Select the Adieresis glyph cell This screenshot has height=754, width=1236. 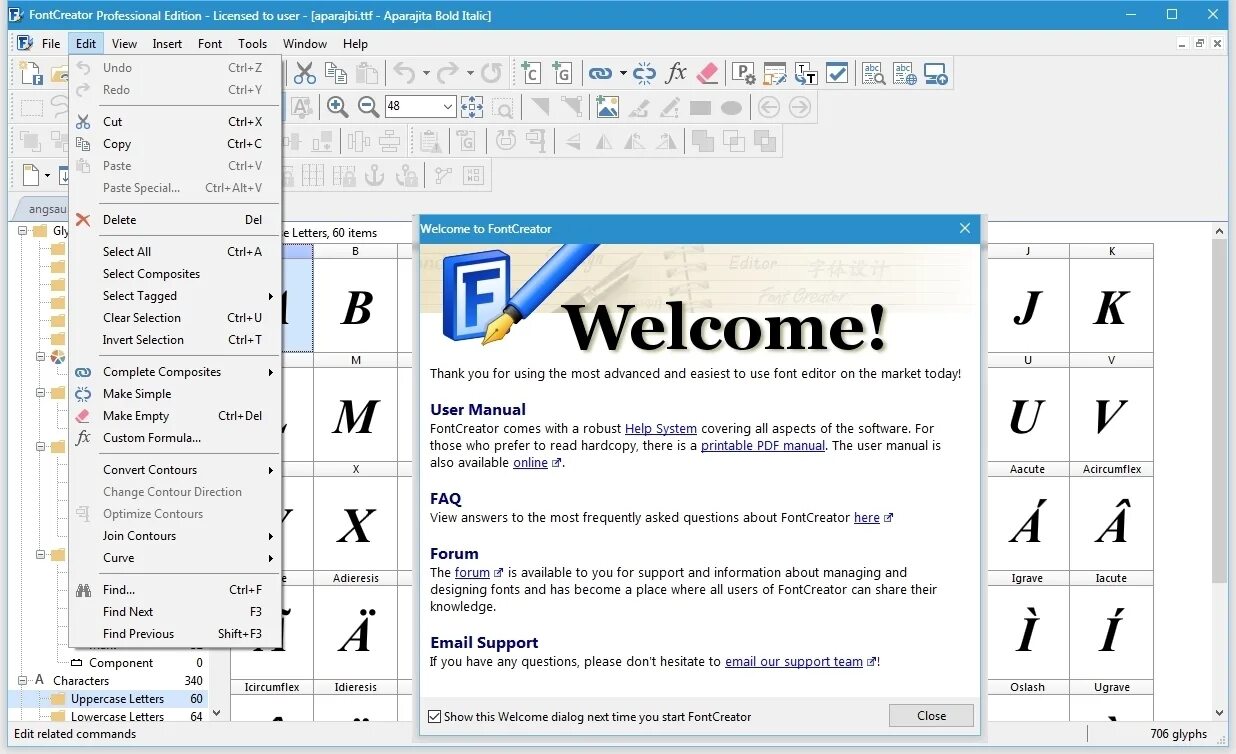click(x=355, y=626)
